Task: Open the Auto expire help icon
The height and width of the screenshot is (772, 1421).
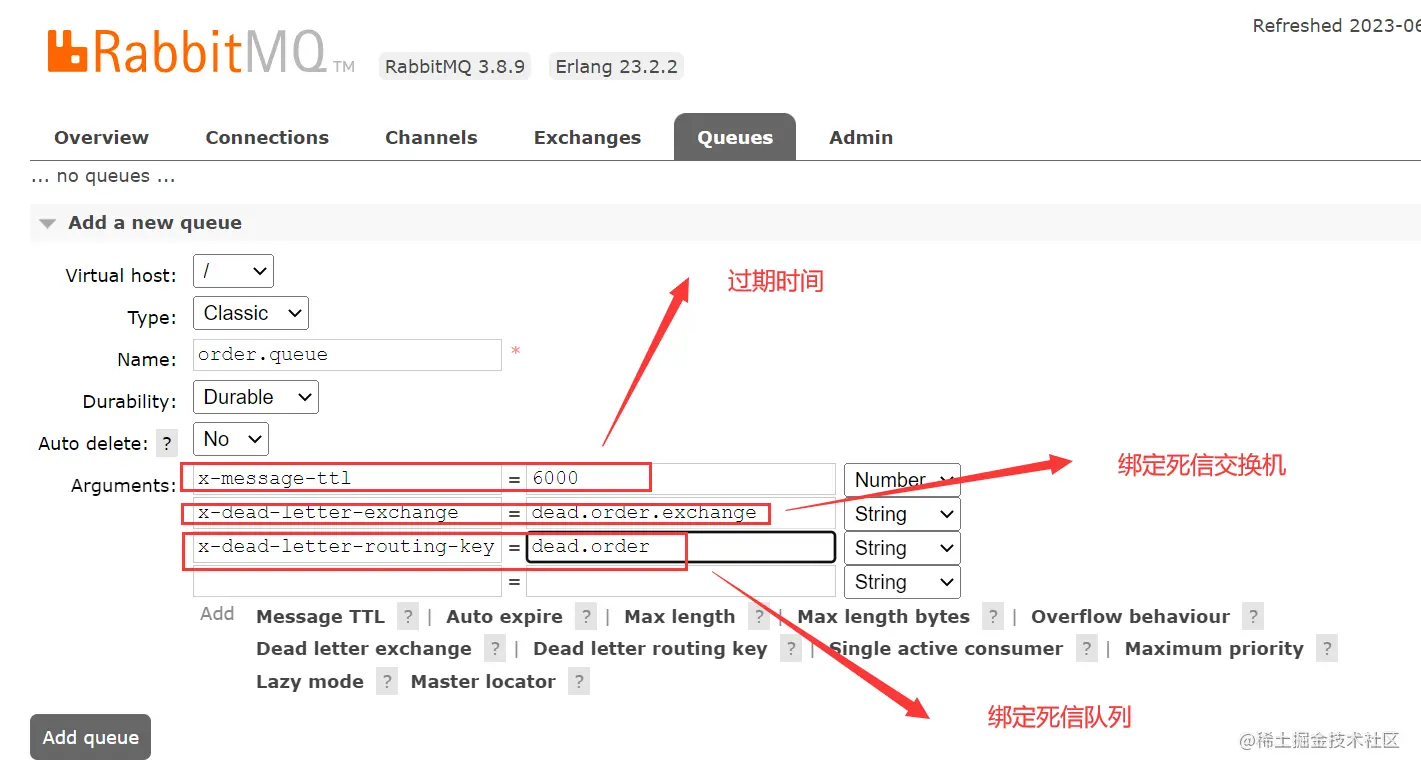Action: pyautogui.click(x=586, y=616)
